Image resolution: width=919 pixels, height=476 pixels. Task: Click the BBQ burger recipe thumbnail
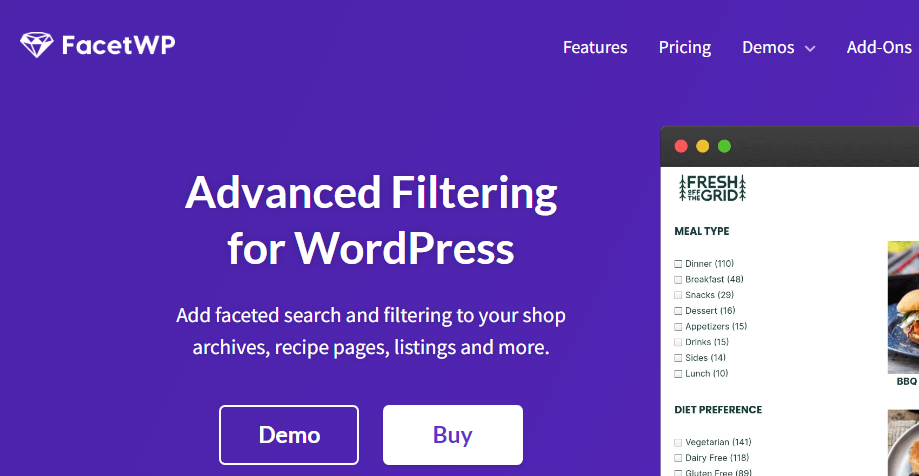coord(903,307)
